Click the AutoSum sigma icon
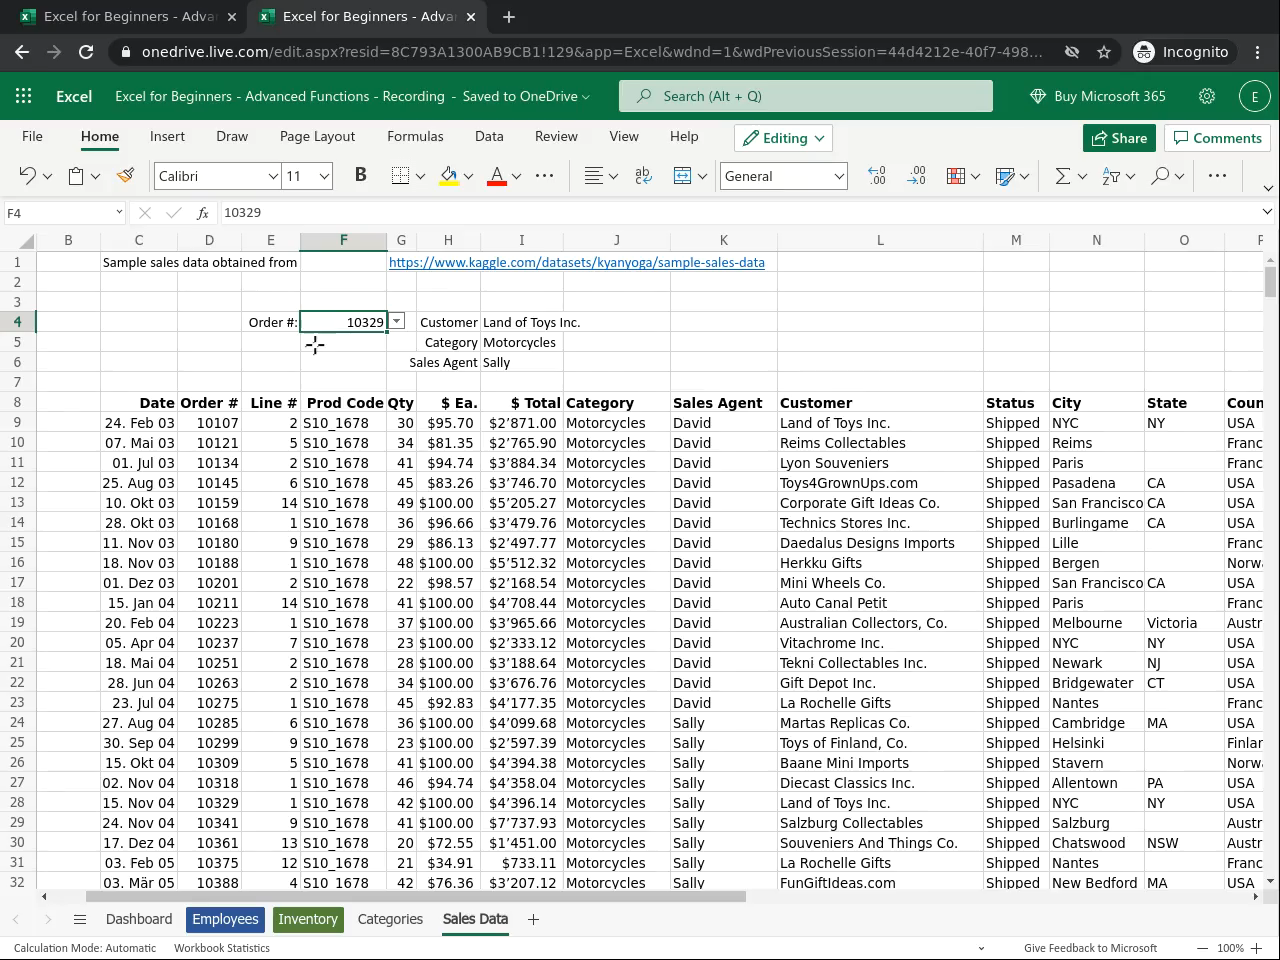 click(x=1062, y=176)
